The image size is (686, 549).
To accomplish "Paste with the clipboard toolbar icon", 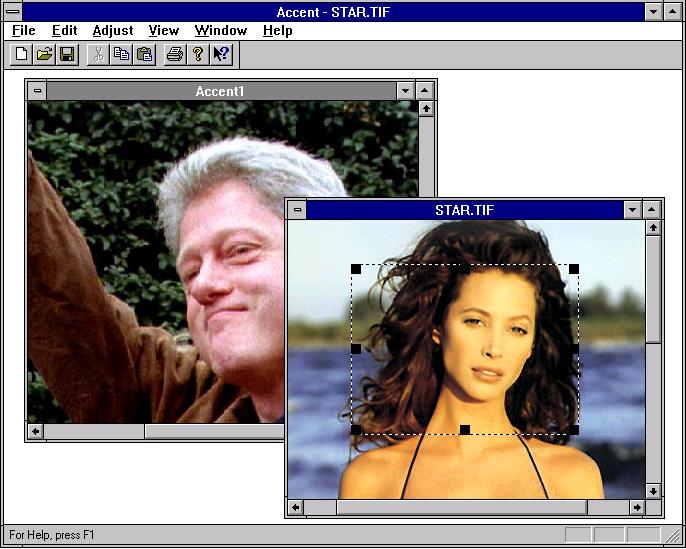I will [144, 55].
